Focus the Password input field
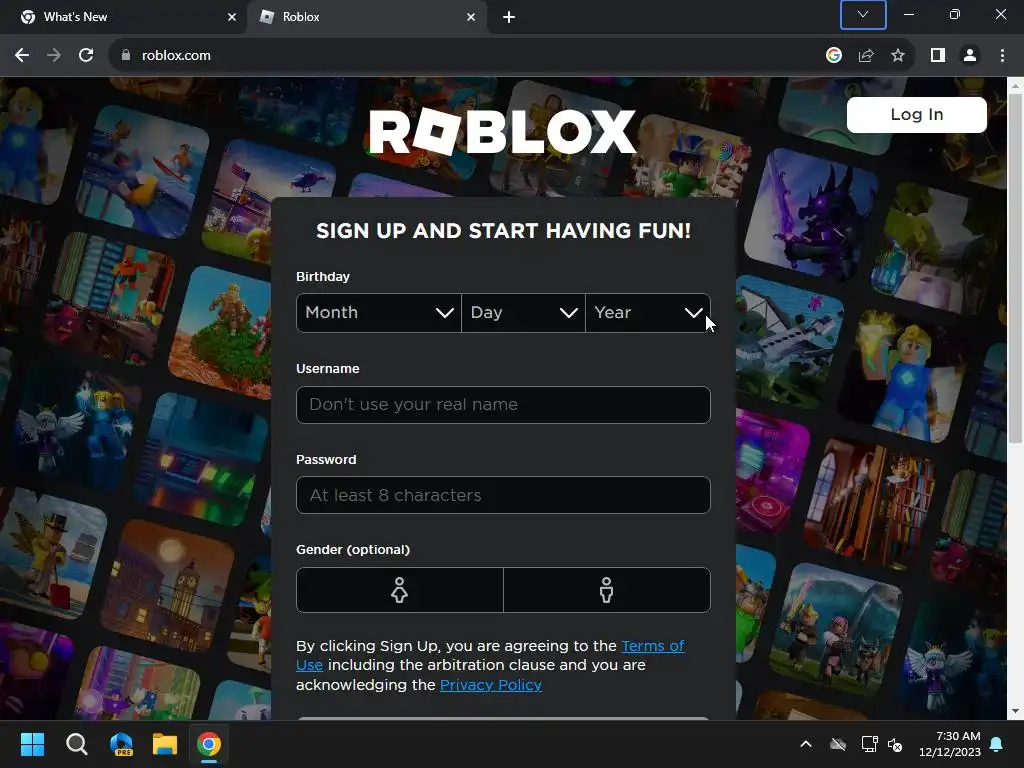The height and width of the screenshot is (768, 1024). [503, 495]
